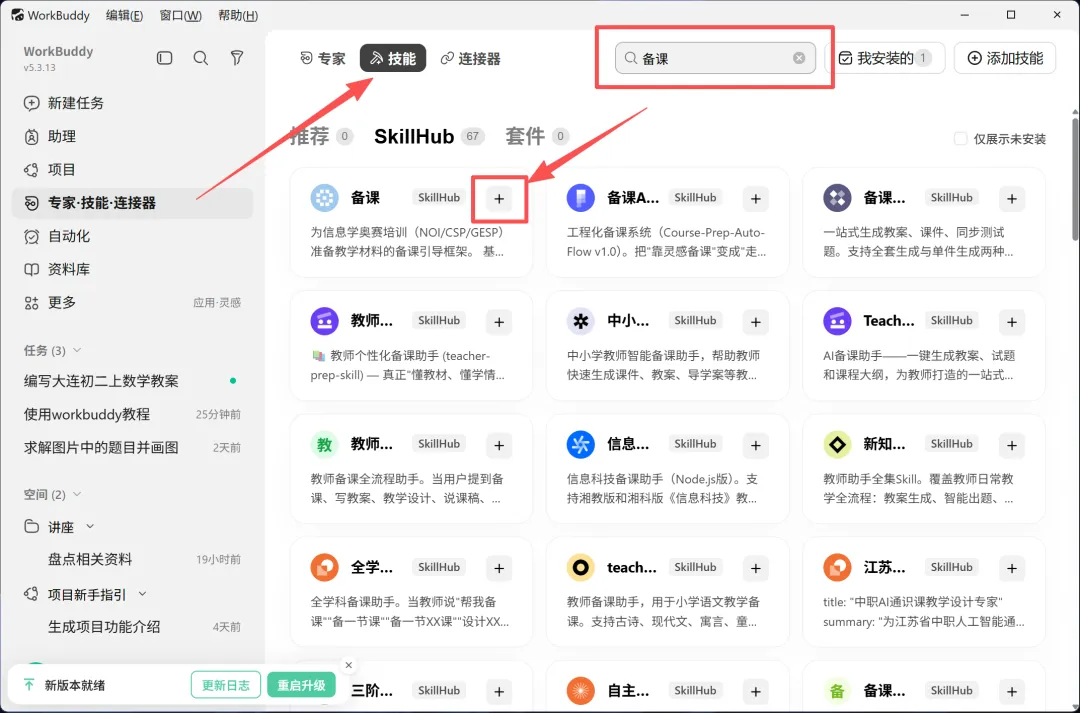This screenshot has width=1080, height=713.
Task: Click the 备课 skill round icon
Action: coord(324,198)
